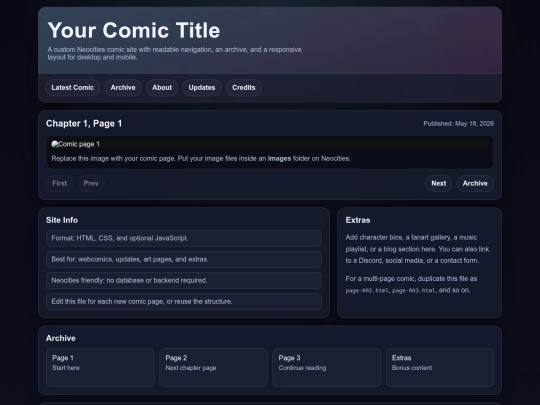Image resolution: width=540 pixels, height=405 pixels.
Task: Click the Chapter 1, Page 1 heading
Action: 84,124
